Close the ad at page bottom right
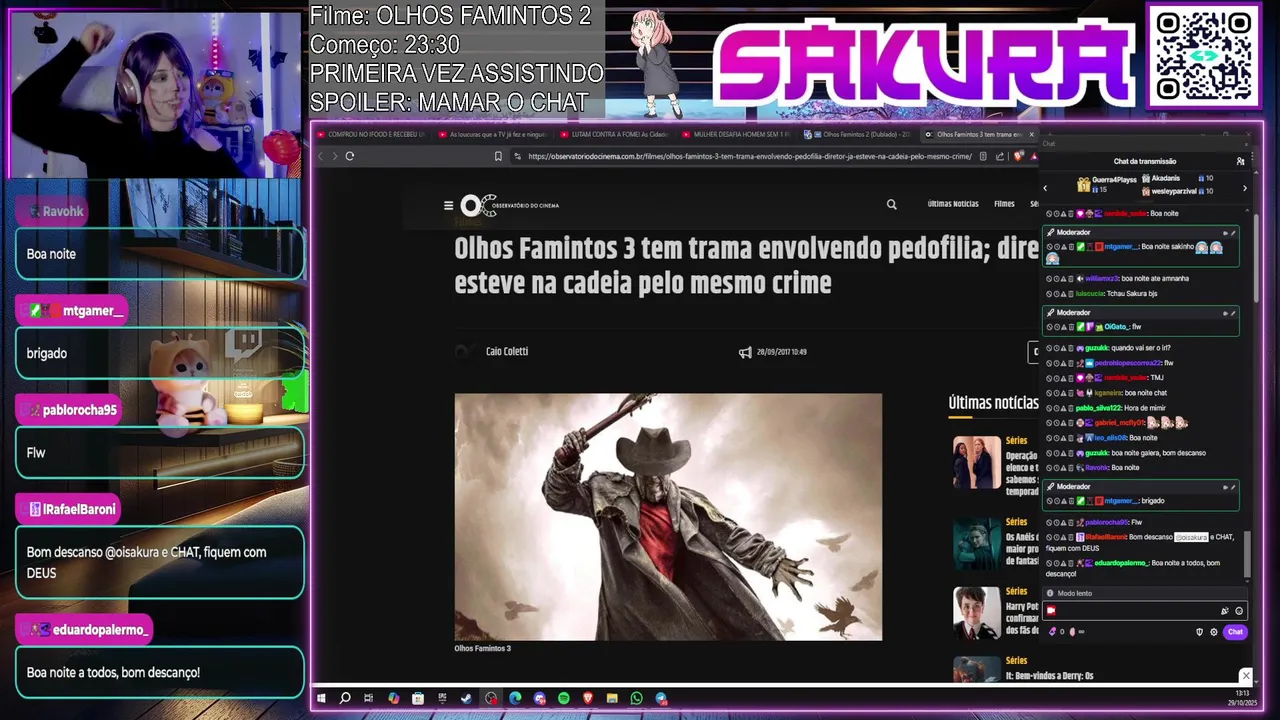This screenshot has height=720, width=1280. tap(1245, 676)
